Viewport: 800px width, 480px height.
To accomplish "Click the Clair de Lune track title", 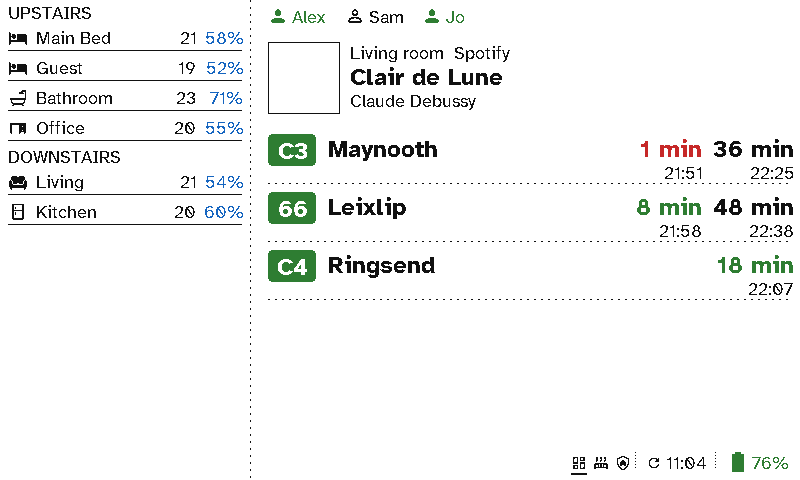I will 426,78.
